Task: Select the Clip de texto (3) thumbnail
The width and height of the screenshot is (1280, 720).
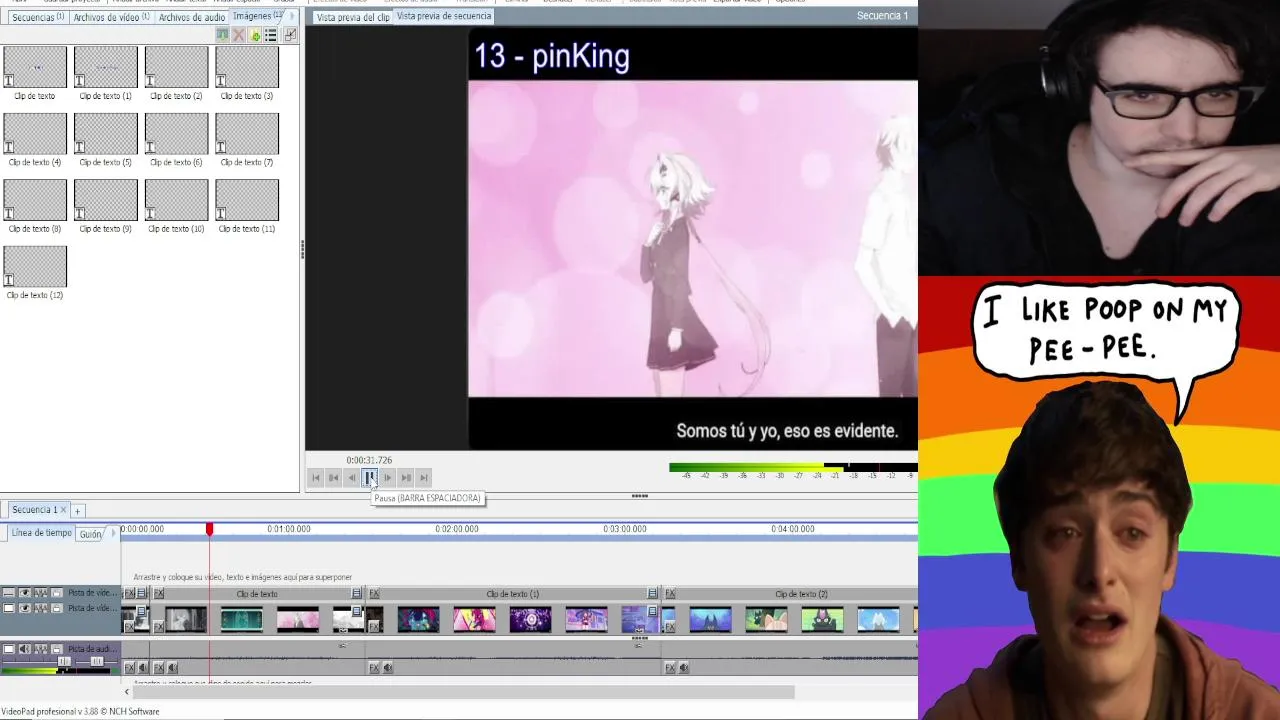Action: 247,67
